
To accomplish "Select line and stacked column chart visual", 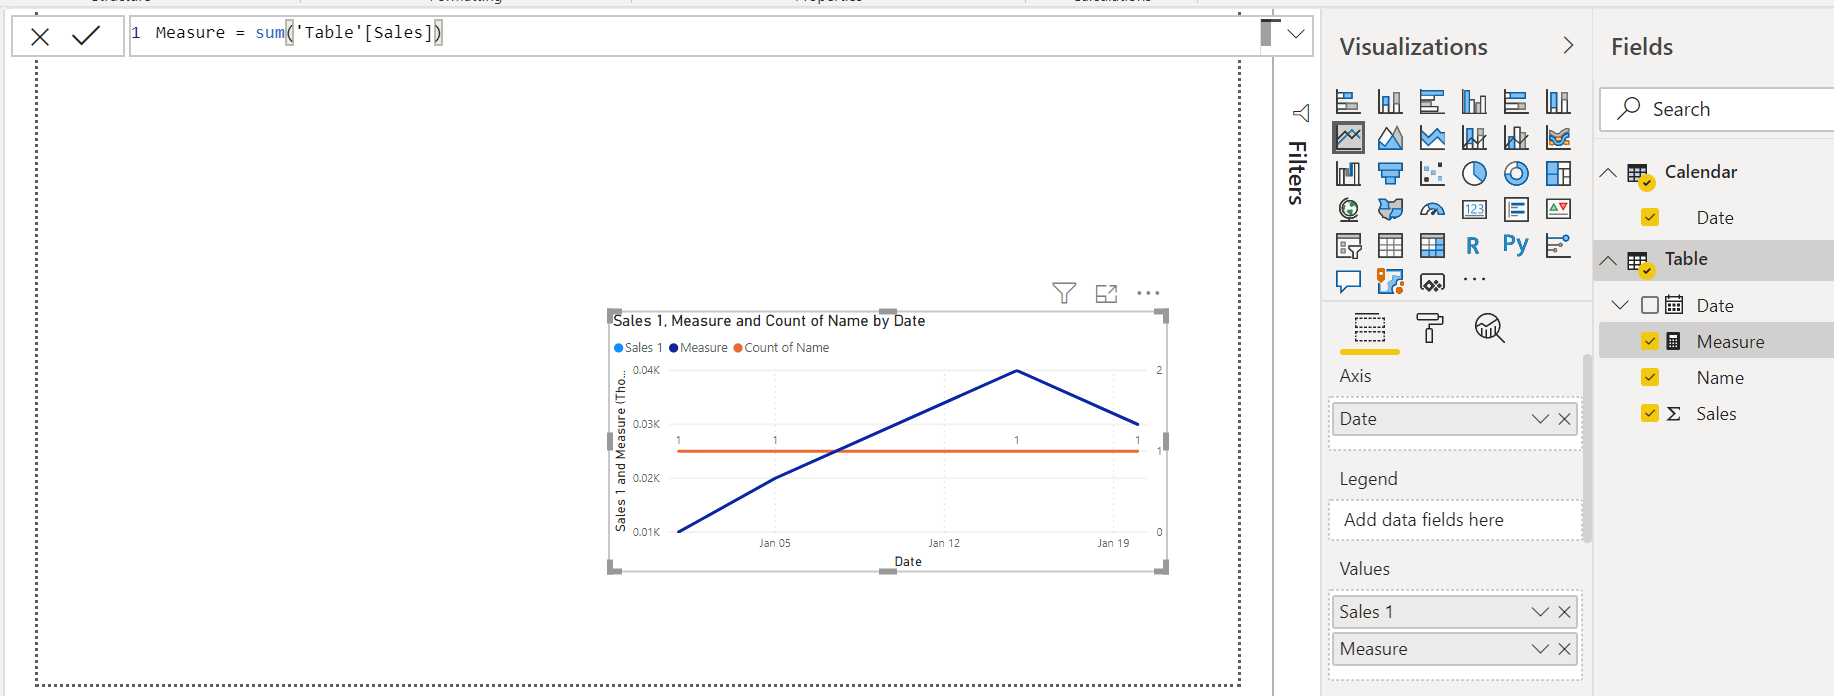I will point(1474,138).
